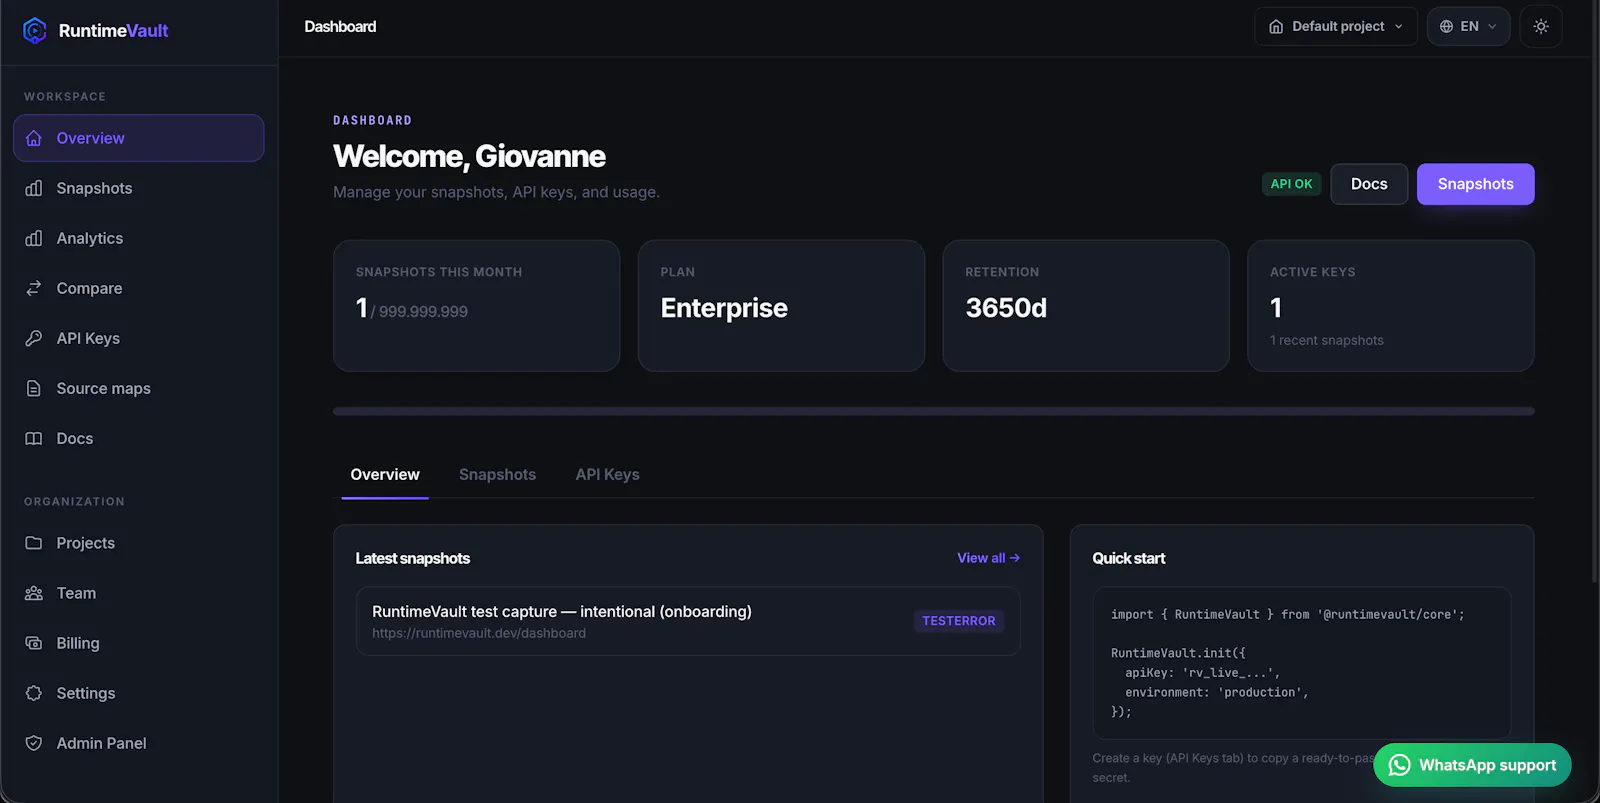
Task: Click the View all link
Action: point(988,558)
